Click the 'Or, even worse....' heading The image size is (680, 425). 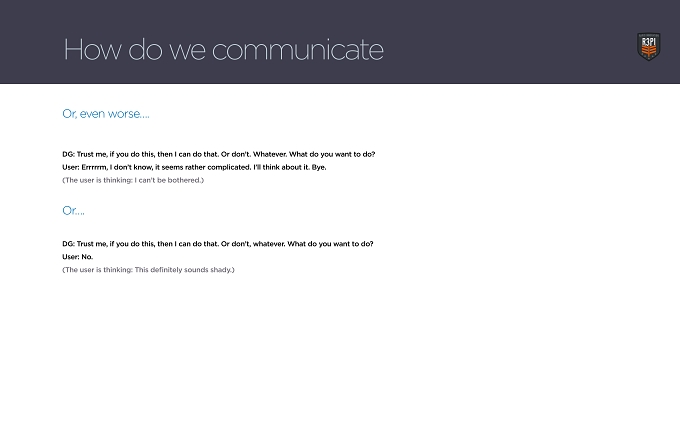tap(106, 114)
